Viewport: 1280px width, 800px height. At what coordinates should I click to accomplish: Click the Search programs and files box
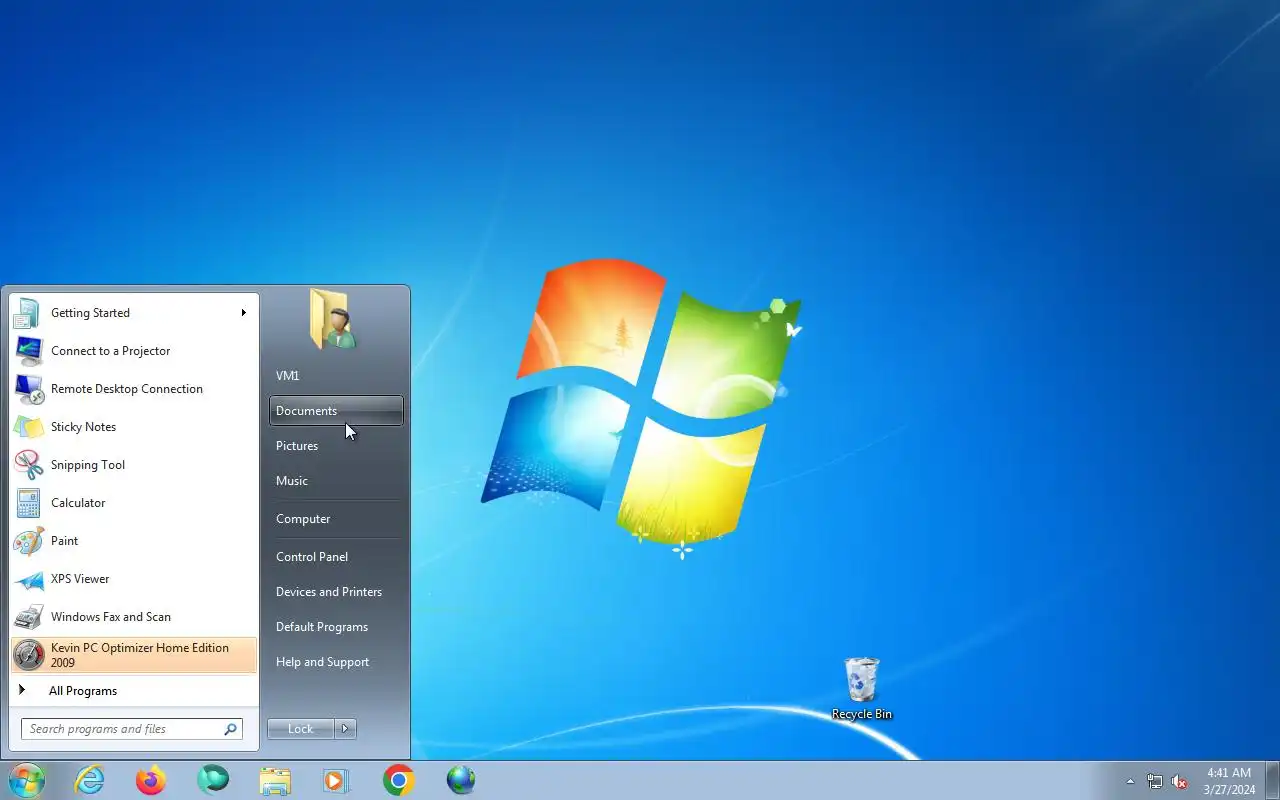click(132, 729)
